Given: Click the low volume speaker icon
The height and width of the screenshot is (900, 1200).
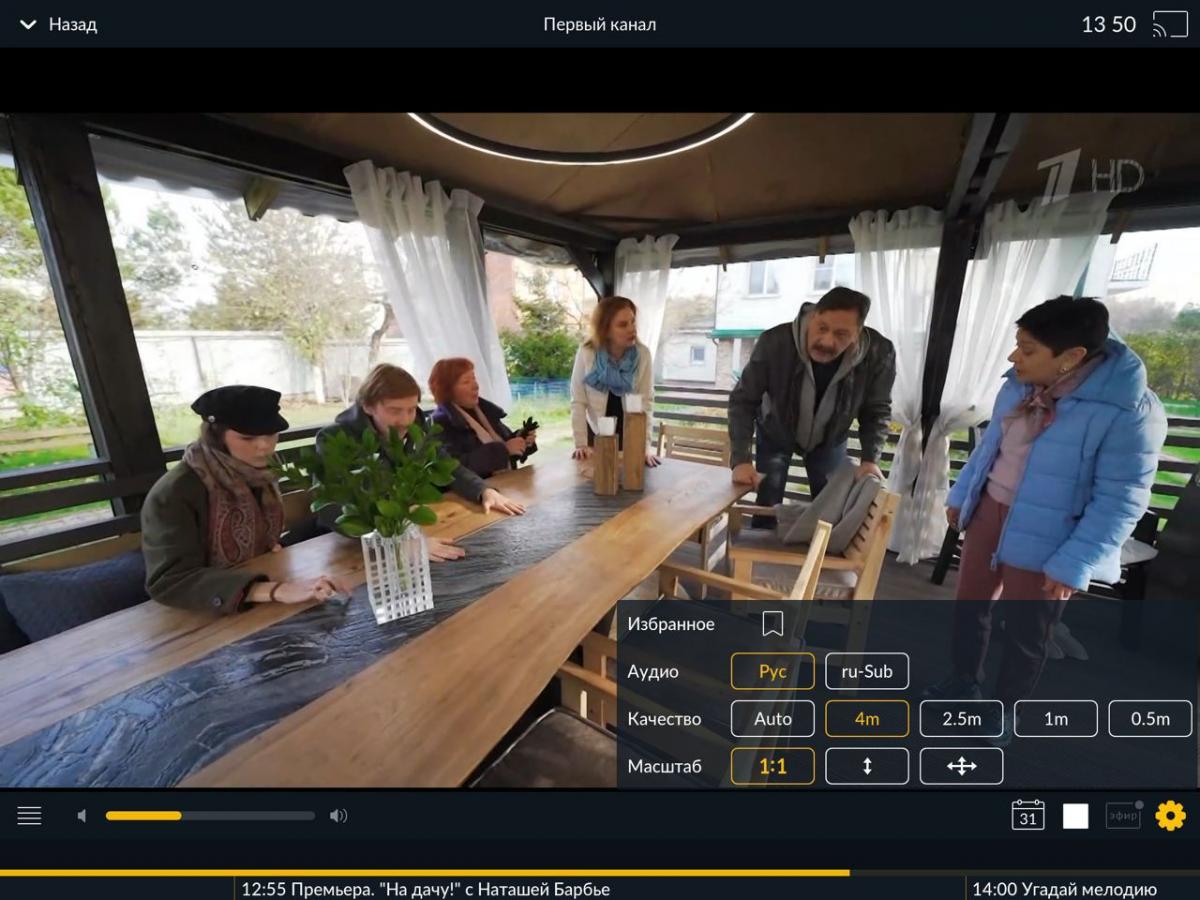Looking at the screenshot, I should tap(82, 816).
